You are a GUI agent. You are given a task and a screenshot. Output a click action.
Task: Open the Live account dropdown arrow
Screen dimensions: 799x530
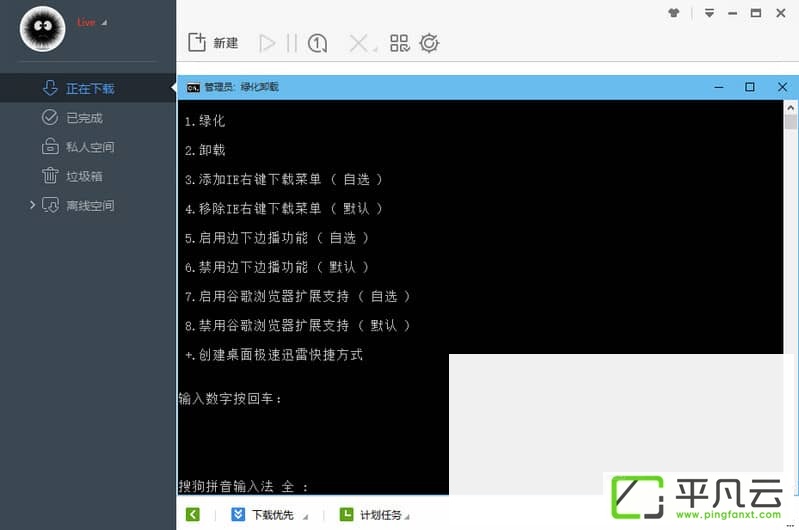coord(104,23)
